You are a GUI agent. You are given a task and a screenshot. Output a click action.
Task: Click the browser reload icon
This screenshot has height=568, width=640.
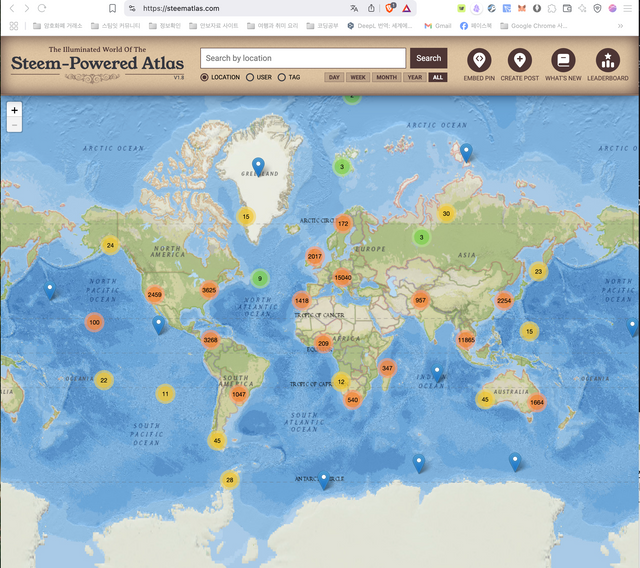point(42,8)
